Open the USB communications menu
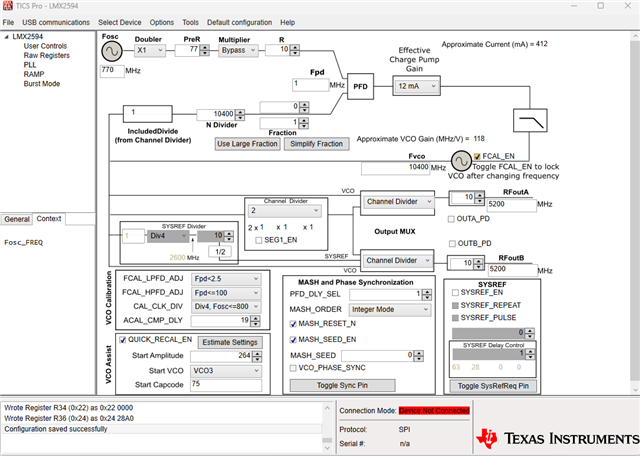 click(56, 22)
